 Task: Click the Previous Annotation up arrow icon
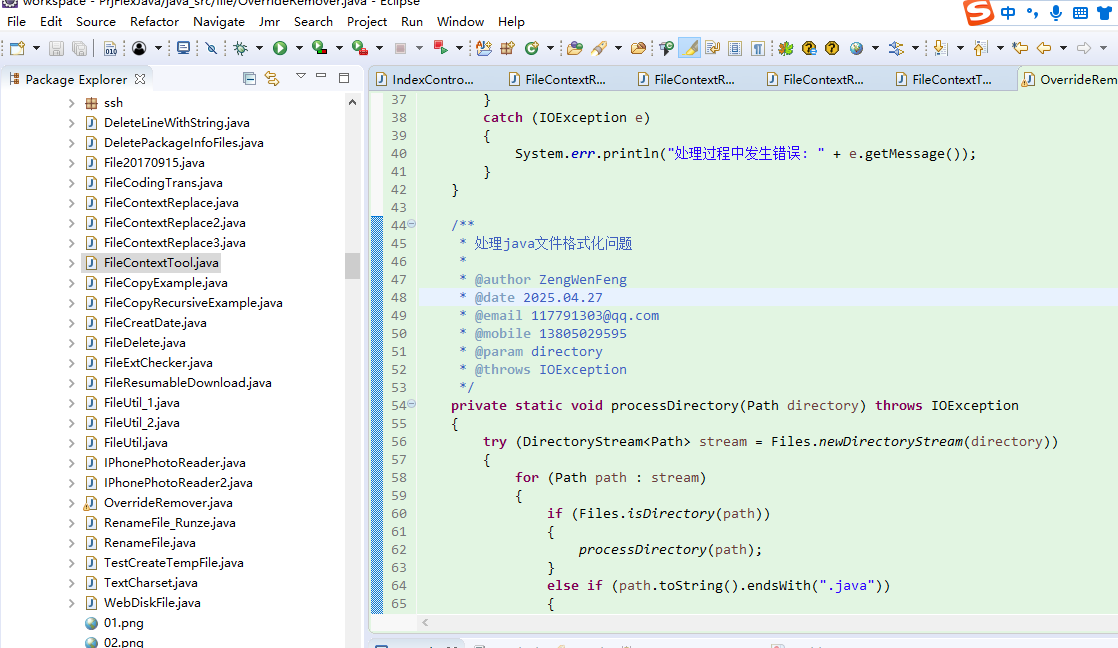980,48
